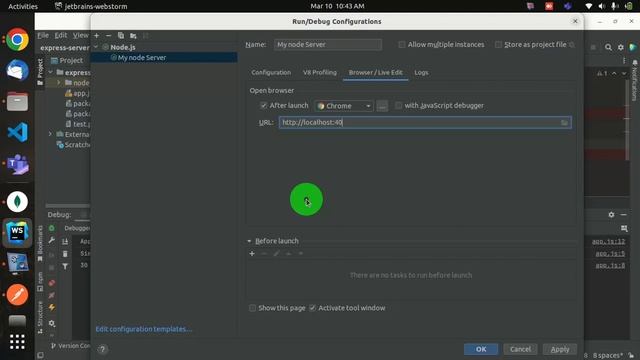Open the Project tool window side tab
The width and height of the screenshot is (640, 360).
[x=40, y=72]
